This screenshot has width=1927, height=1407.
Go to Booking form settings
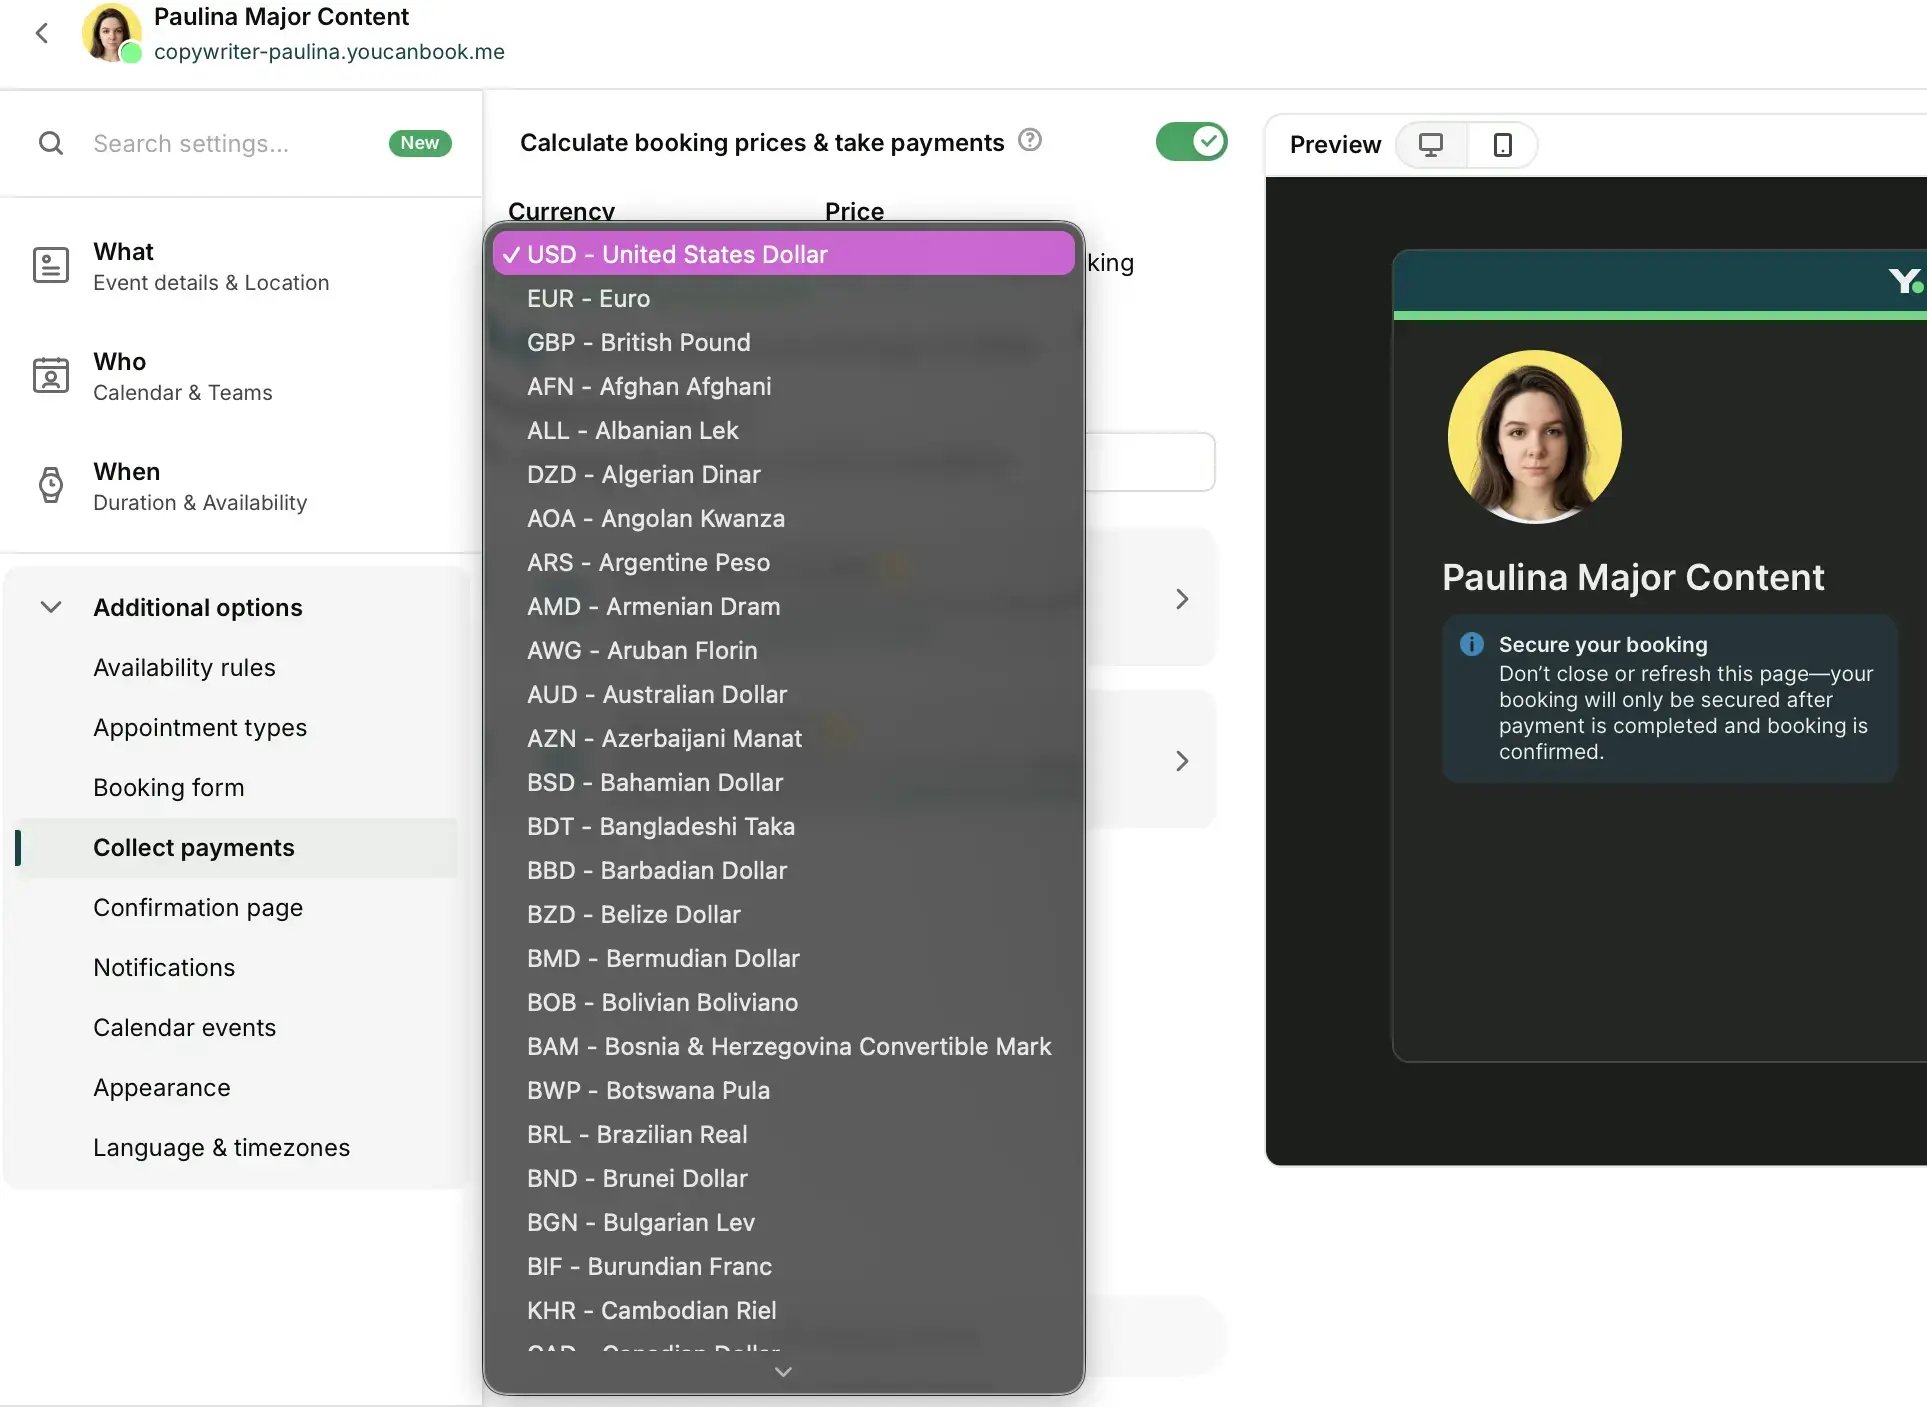click(169, 788)
